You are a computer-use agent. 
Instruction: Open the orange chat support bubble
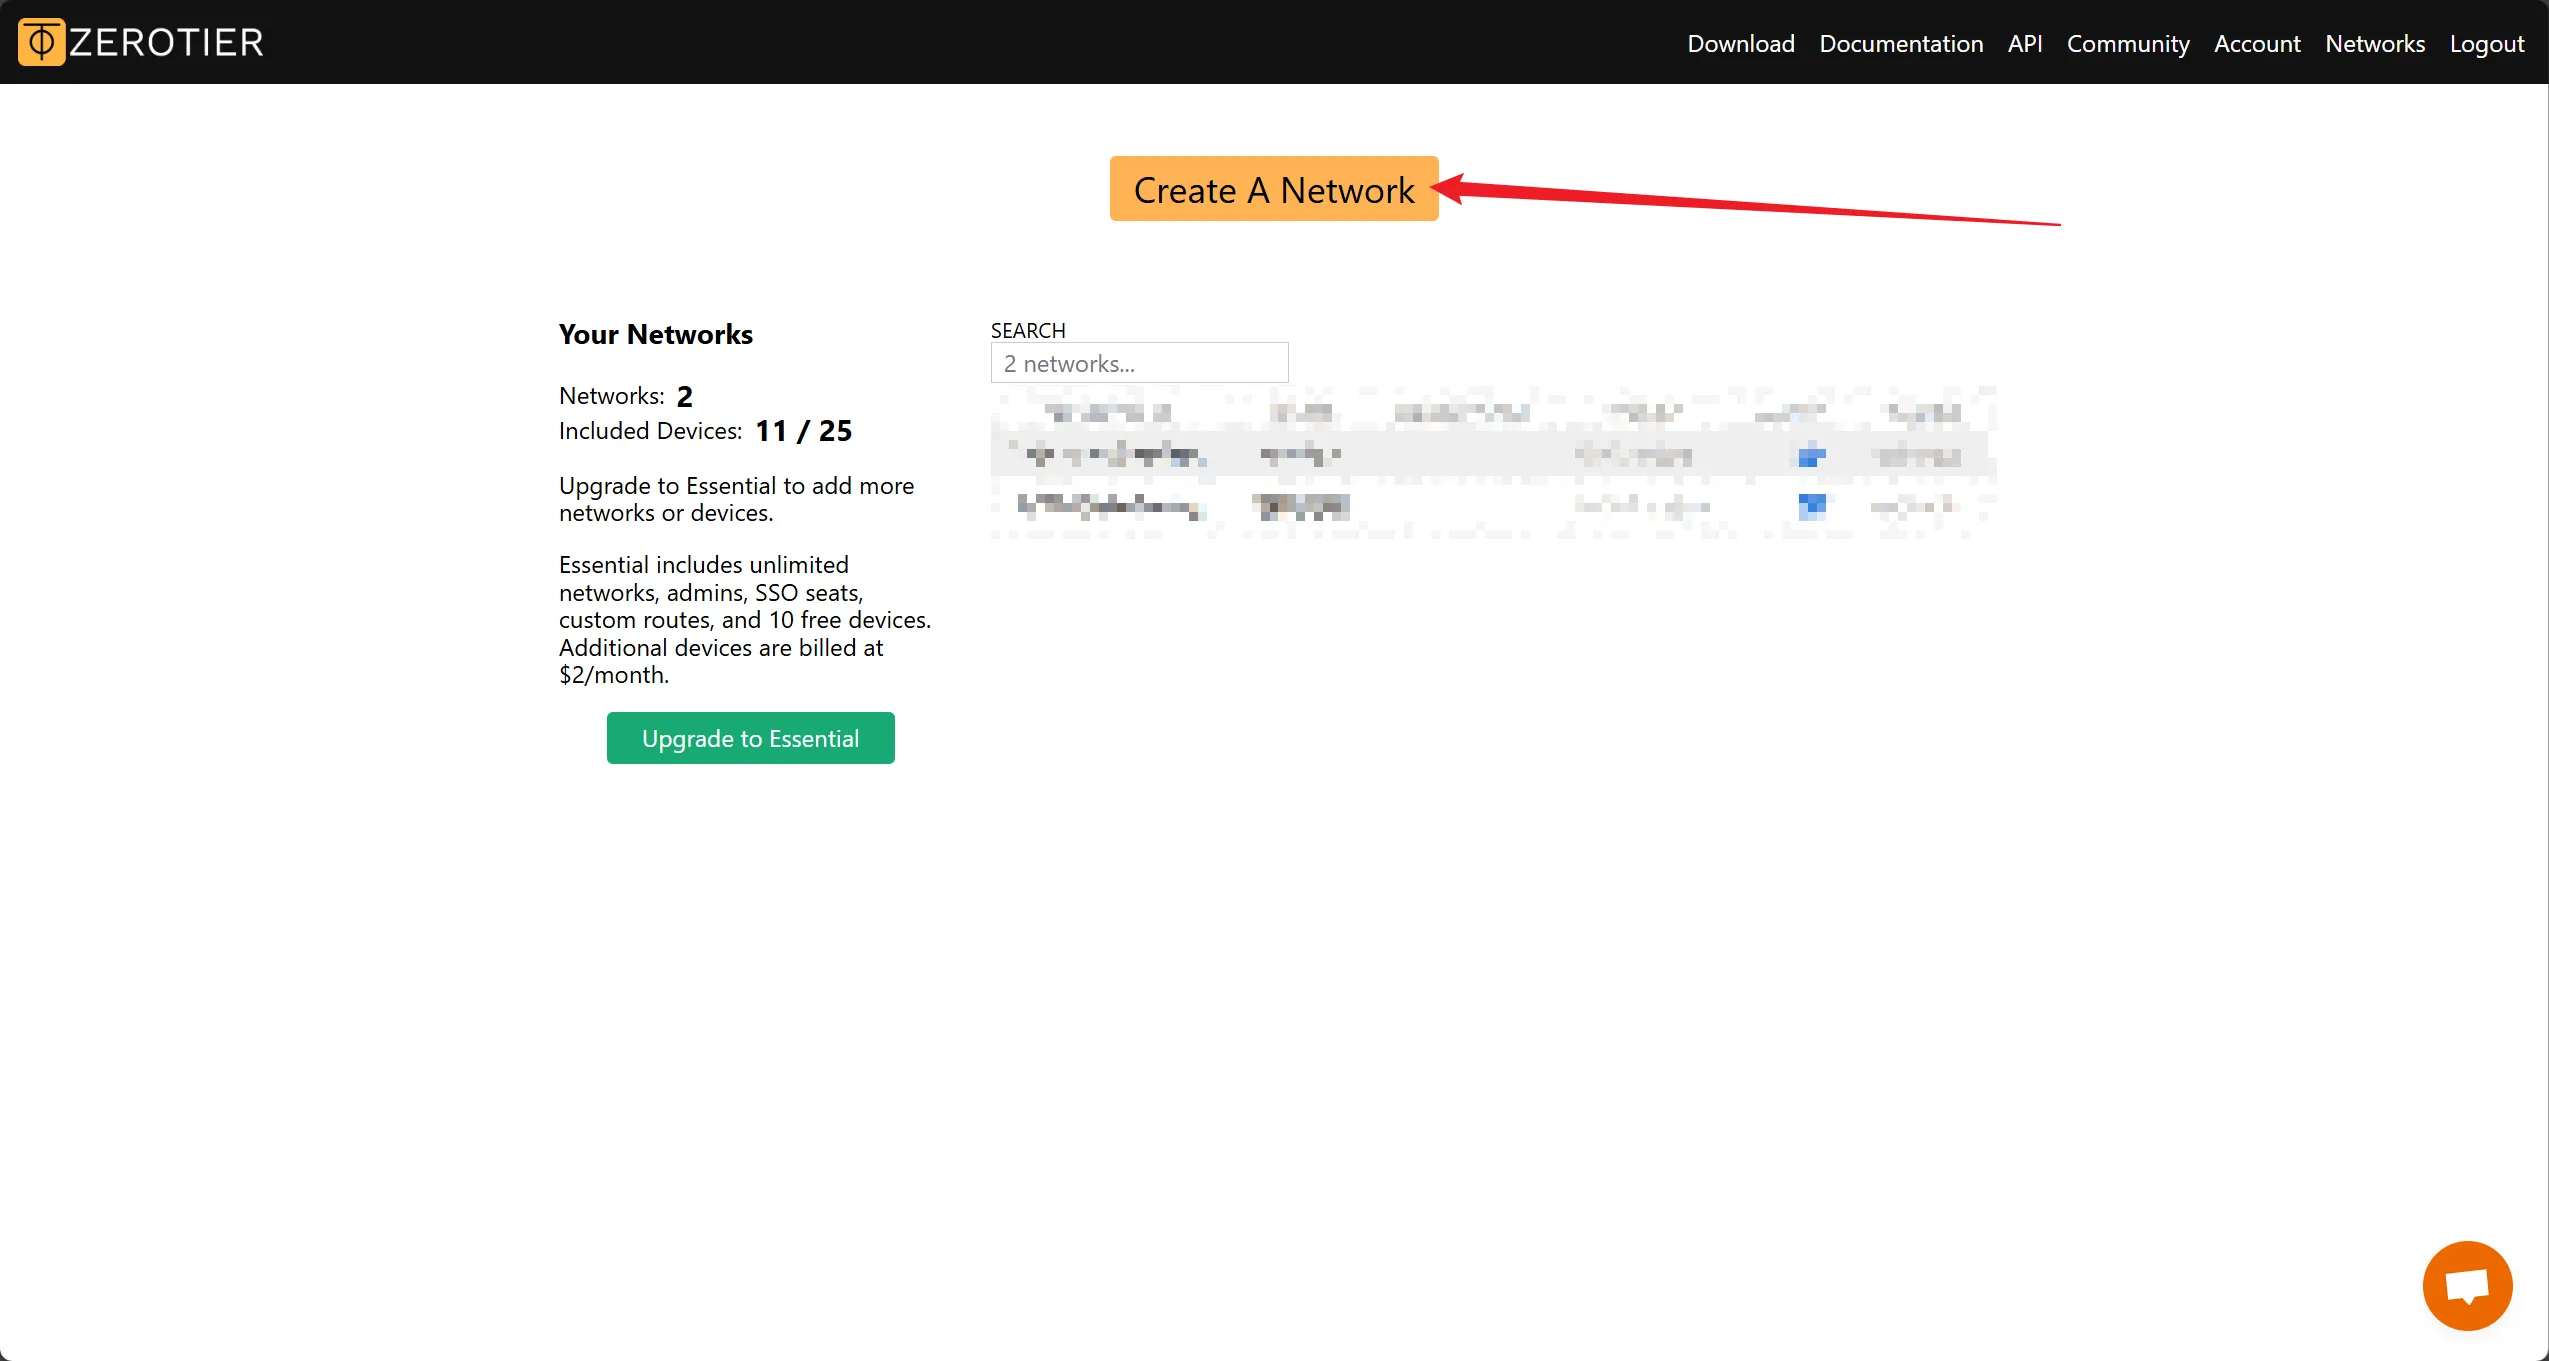click(2466, 1285)
